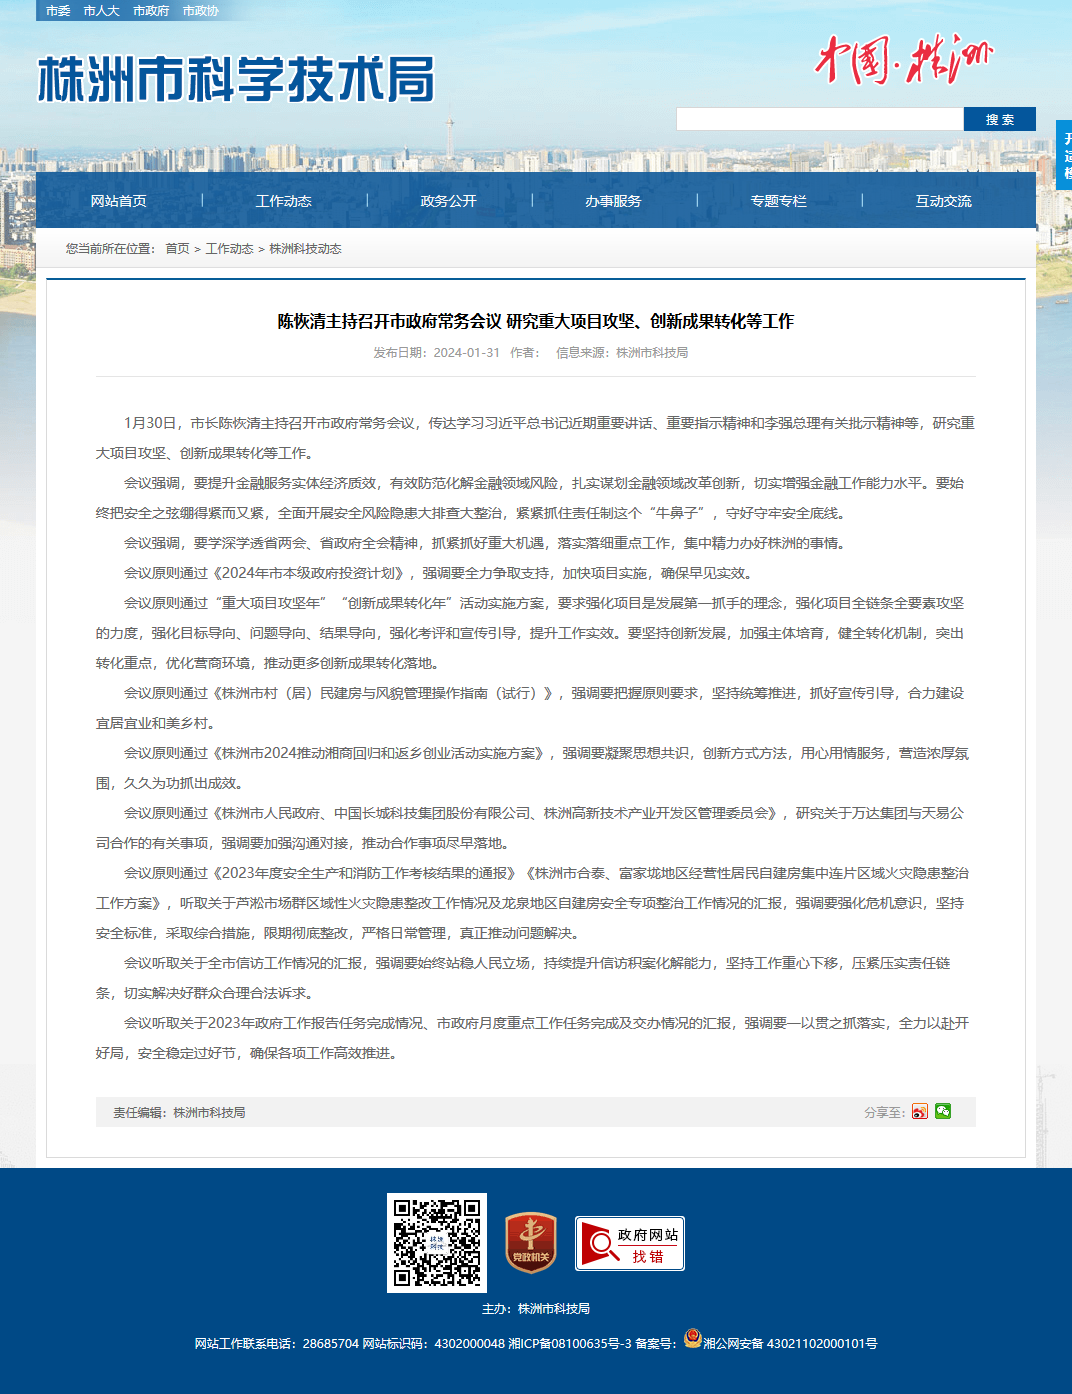Focus the search input field
This screenshot has width=1072, height=1394.
pyautogui.click(x=820, y=119)
